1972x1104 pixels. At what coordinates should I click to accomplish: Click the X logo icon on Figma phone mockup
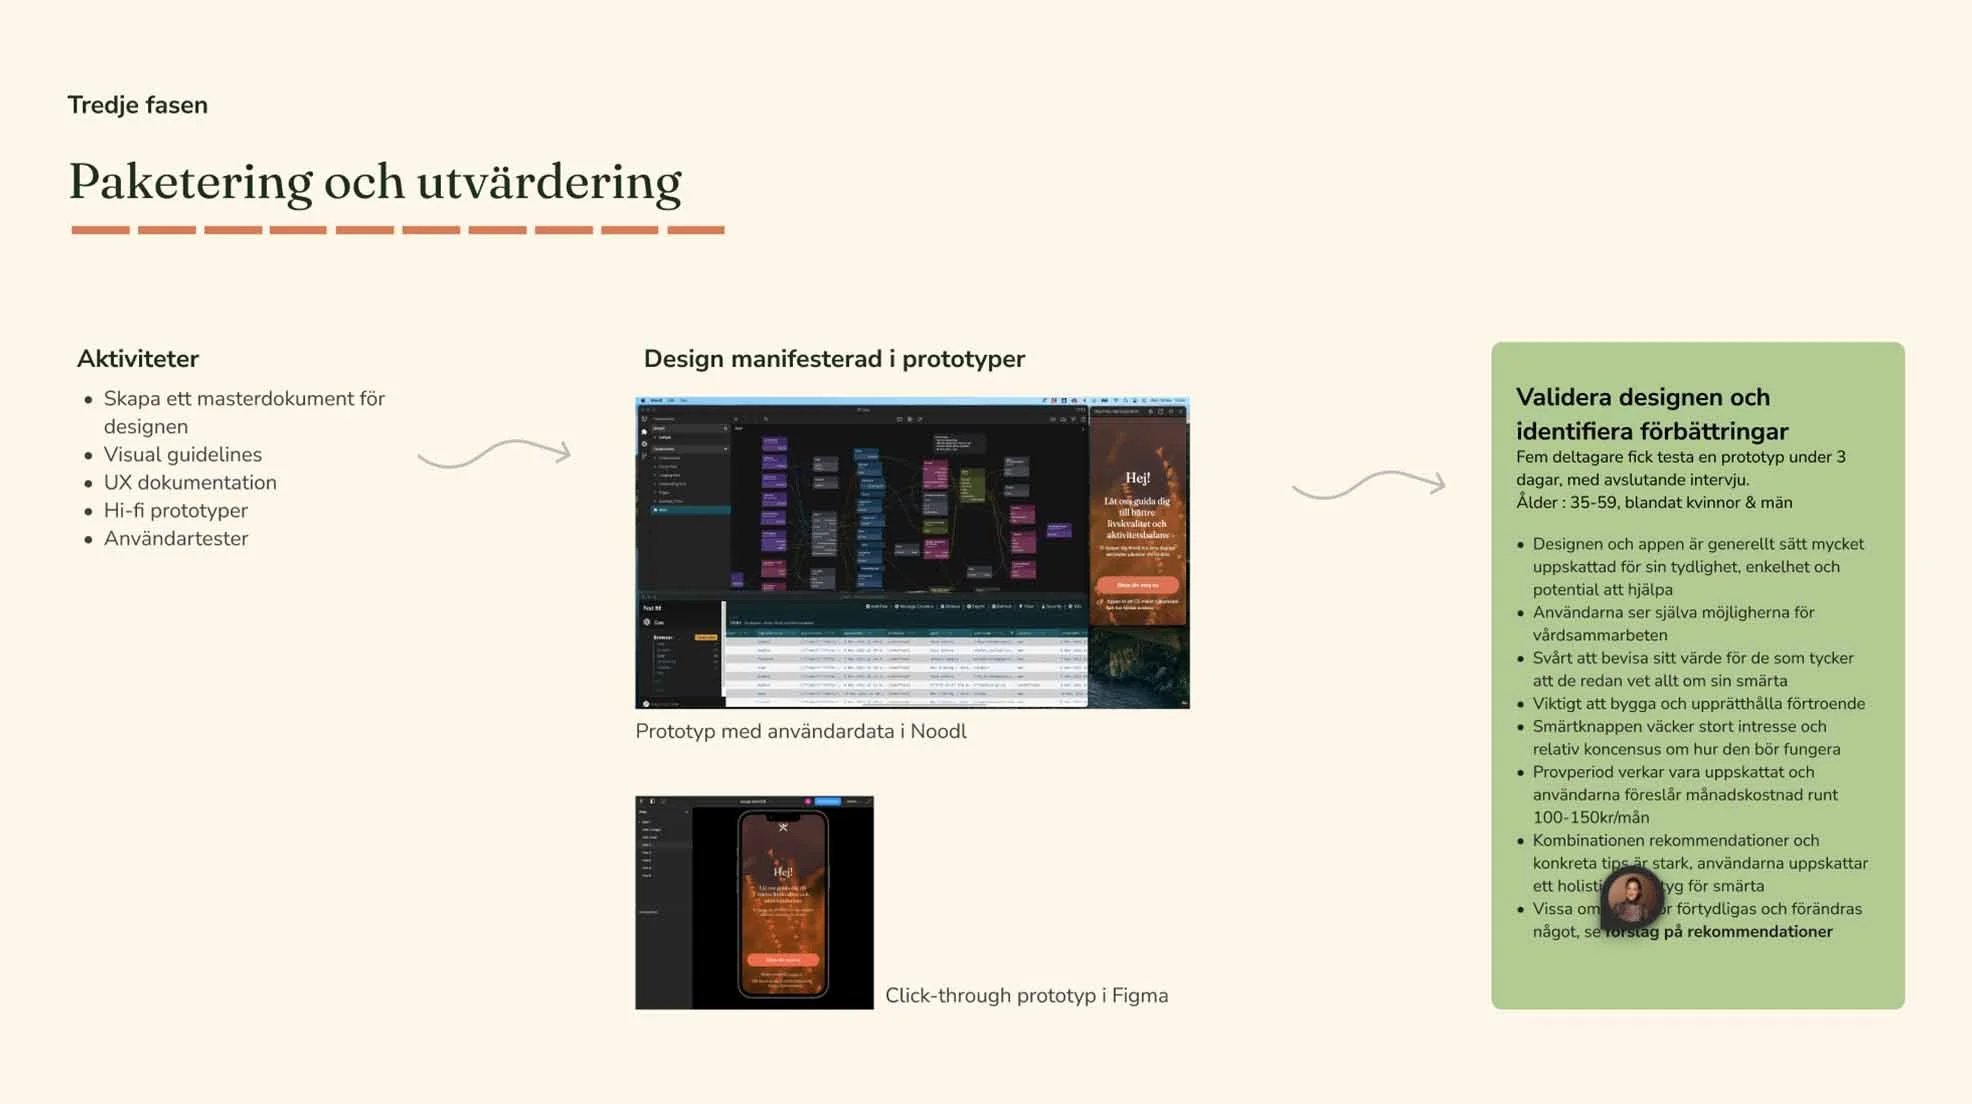pos(783,827)
